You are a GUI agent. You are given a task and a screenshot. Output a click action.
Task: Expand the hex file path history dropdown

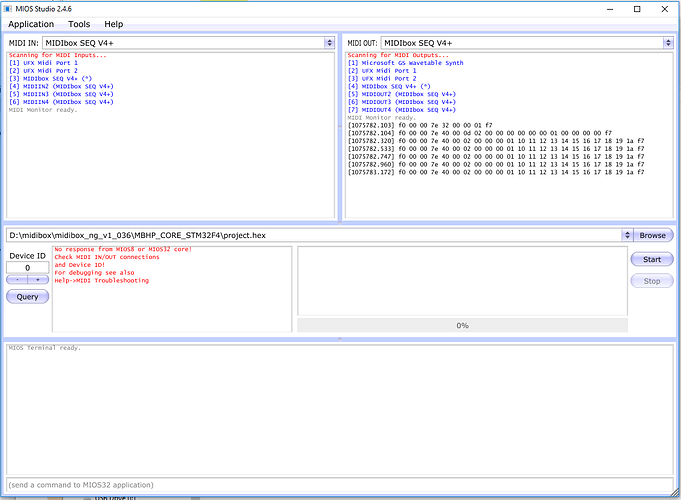pos(627,235)
